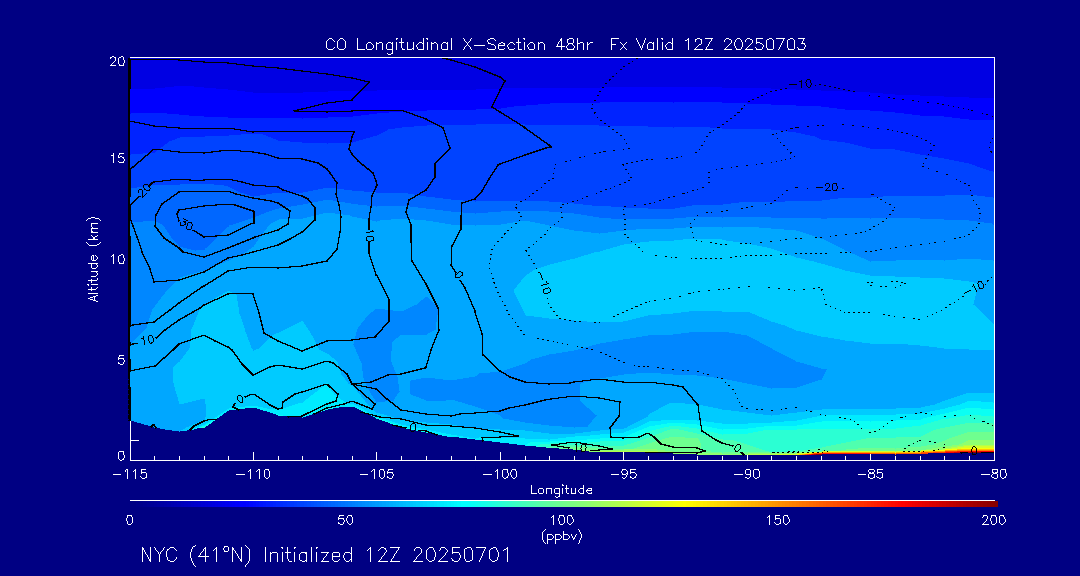Click the '(ppbv)' units label

(562, 537)
